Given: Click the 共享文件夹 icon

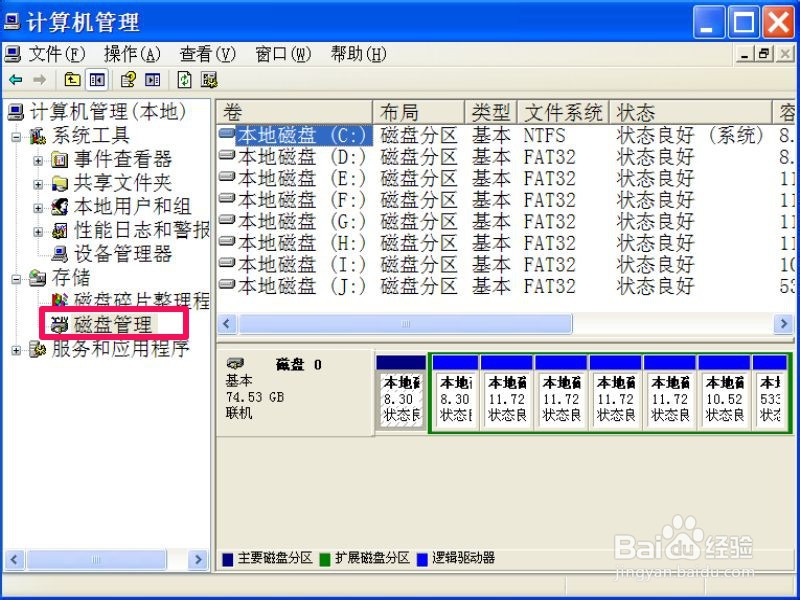Looking at the screenshot, I should point(58,182).
